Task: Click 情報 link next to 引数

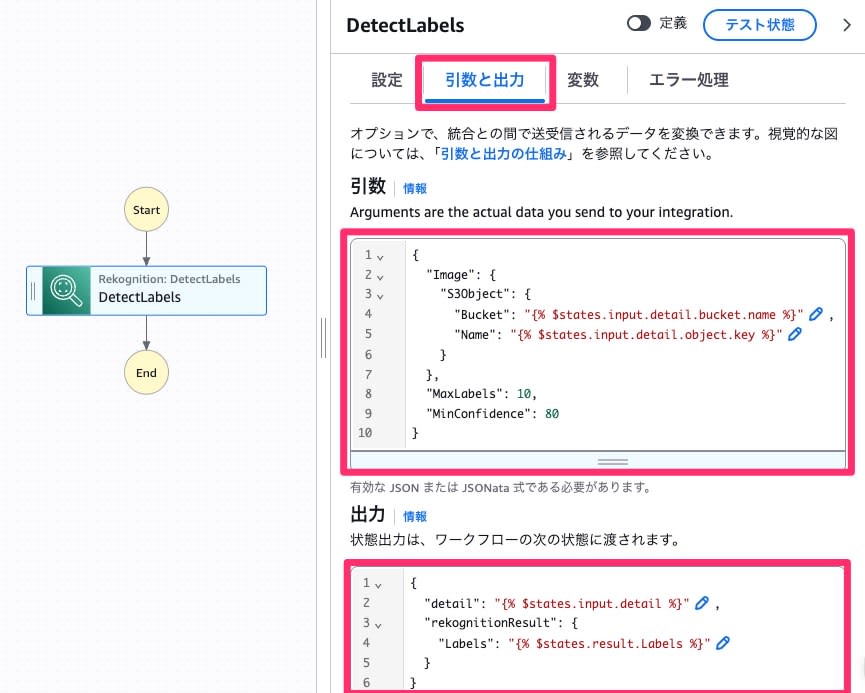Action: (415, 189)
